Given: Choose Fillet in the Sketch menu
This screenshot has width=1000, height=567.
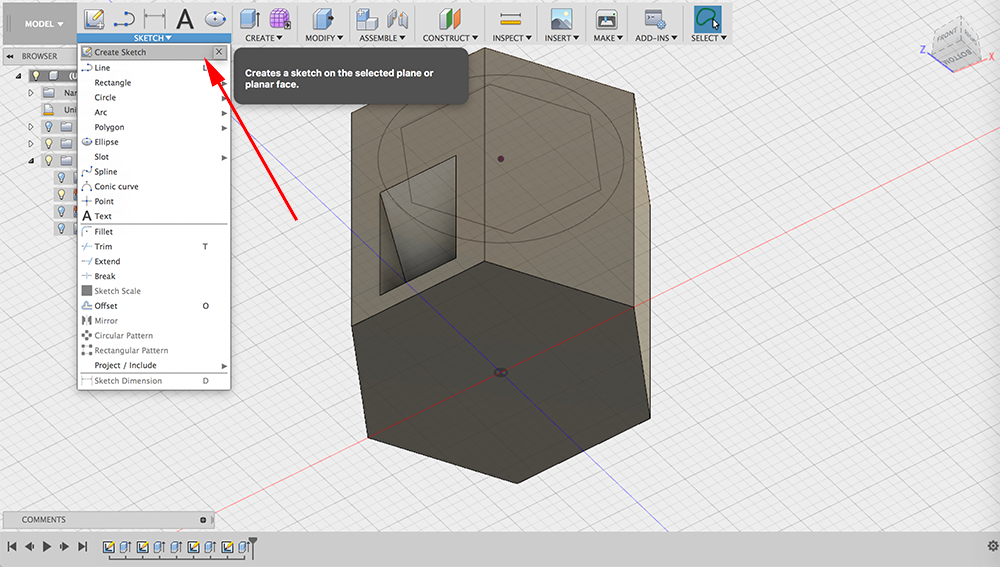Looking at the screenshot, I should 154,232.
